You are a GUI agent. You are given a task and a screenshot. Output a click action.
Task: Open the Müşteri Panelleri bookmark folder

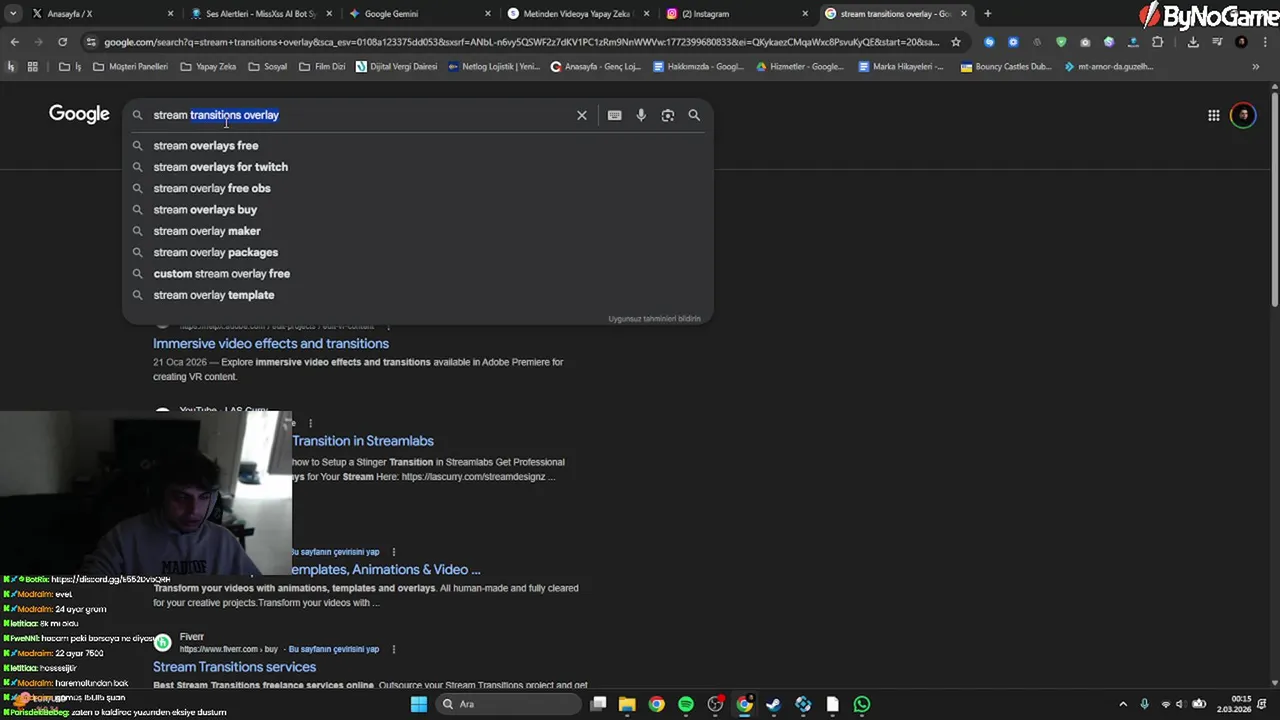tap(131, 67)
